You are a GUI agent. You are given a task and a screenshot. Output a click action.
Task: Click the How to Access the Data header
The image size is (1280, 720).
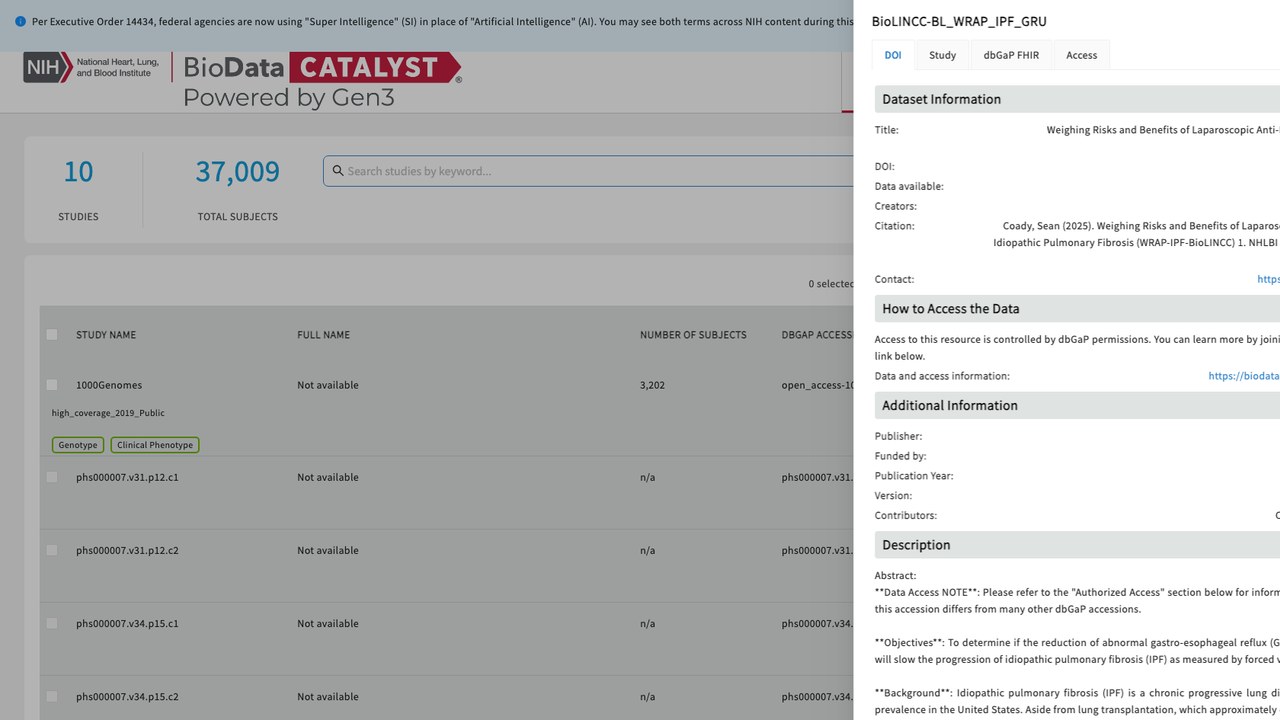pyautogui.click(x=1077, y=309)
